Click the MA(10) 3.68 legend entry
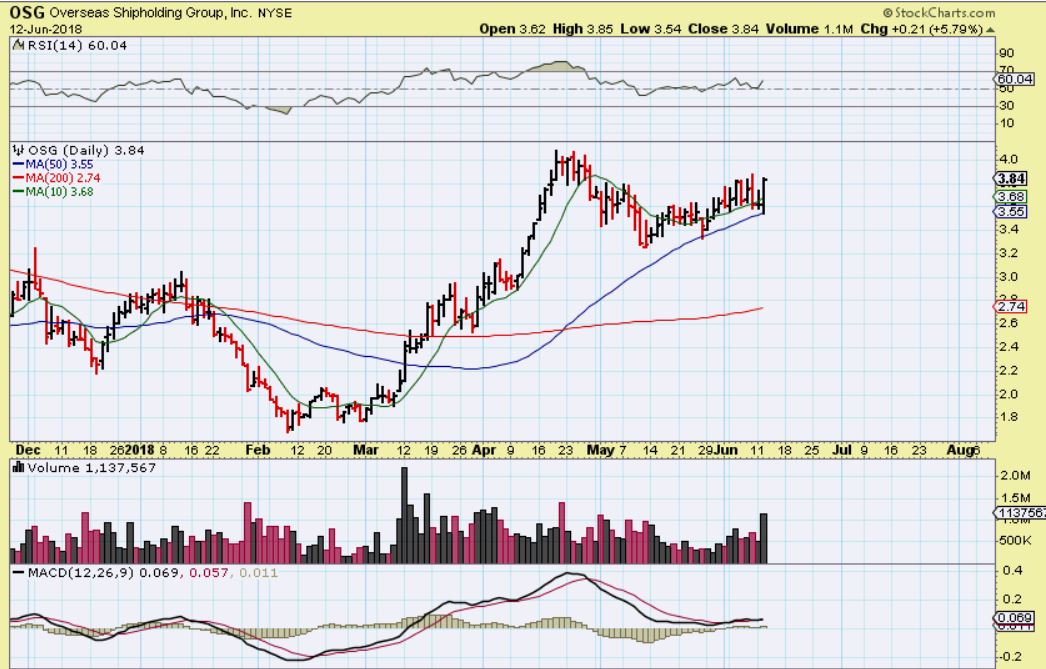The height and width of the screenshot is (669, 1046). (x=53, y=191)
